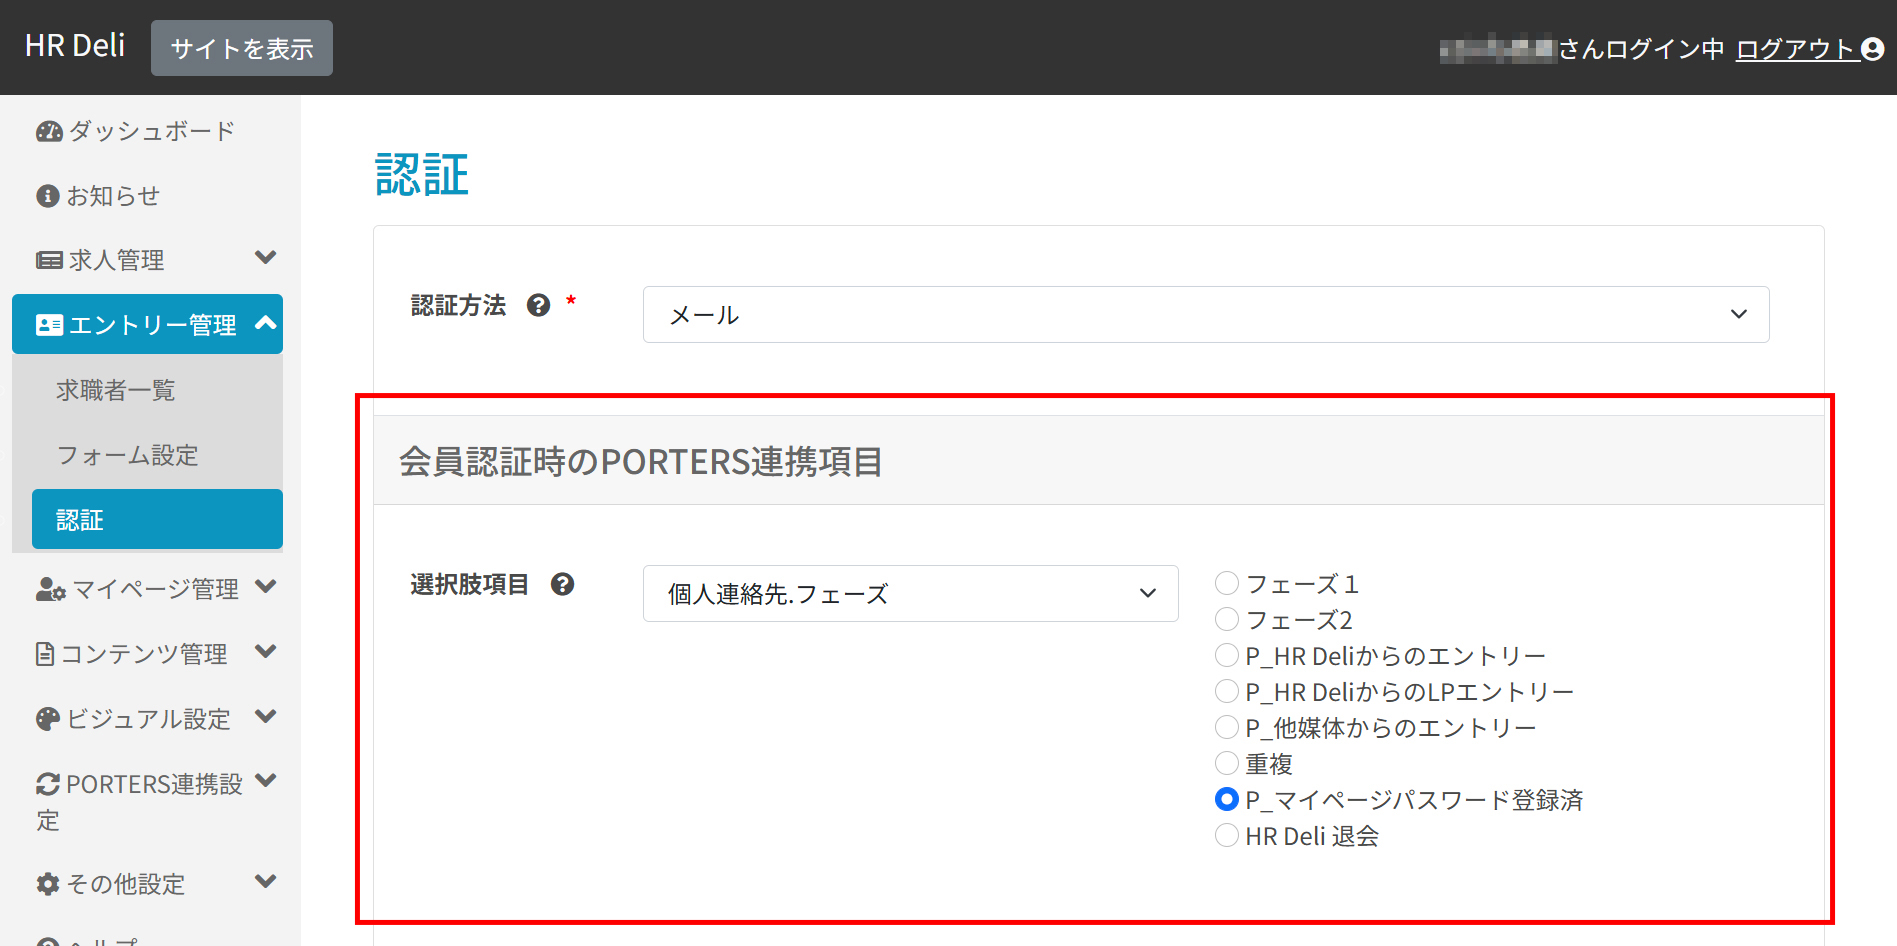Open the 個人連絡先.フェーズ dropdown
Viewport: 1897px width, 946px height.
click(910, 594)
